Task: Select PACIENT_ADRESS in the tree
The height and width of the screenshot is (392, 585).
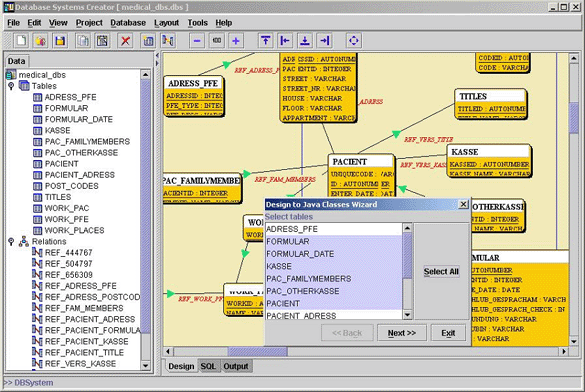Action: click(x=80, y=175)
